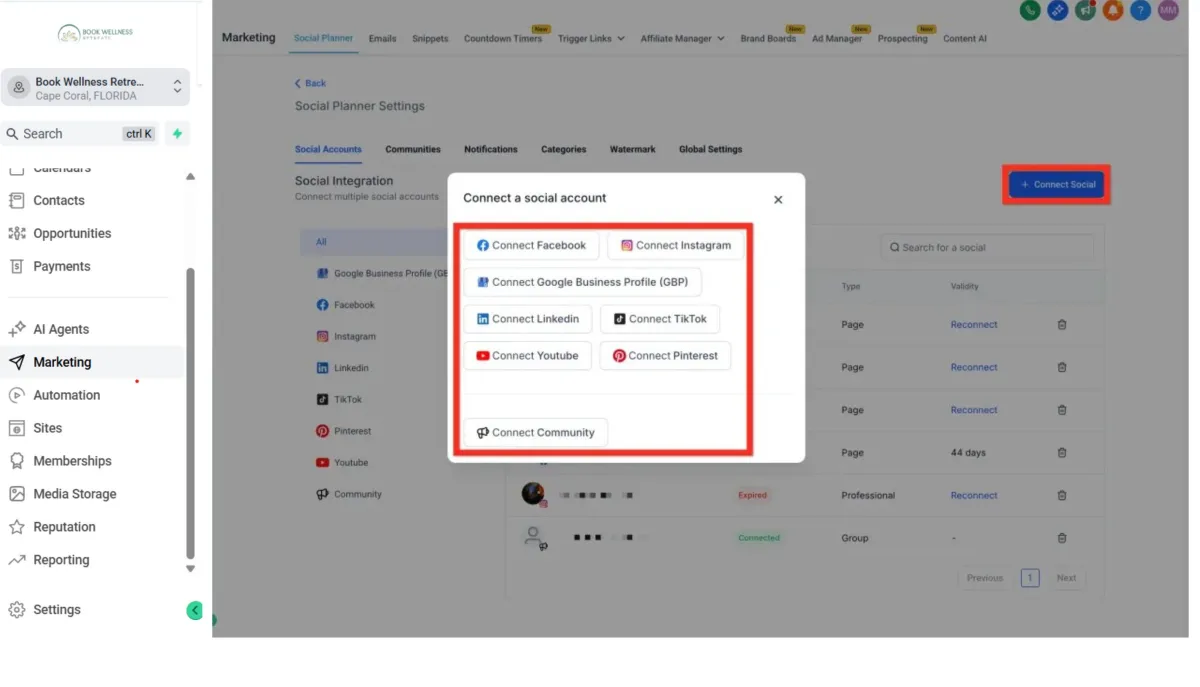Viewport: 1200px width, 687px height.
Task: Click the green lightning quick actions icon
Action: tap(177, 133)
